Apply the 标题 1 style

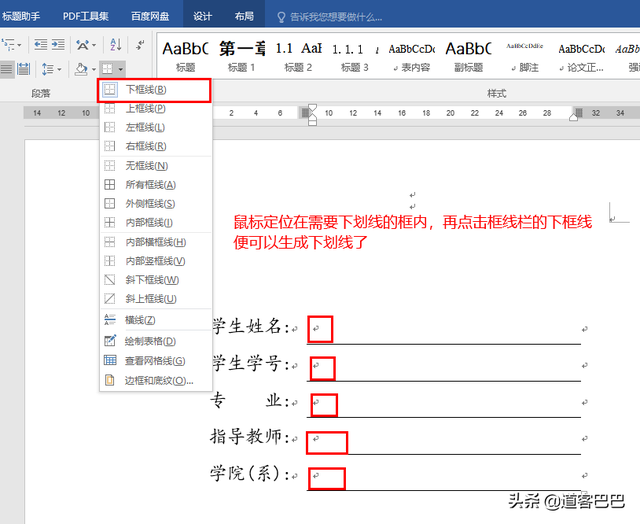(242, 56)
